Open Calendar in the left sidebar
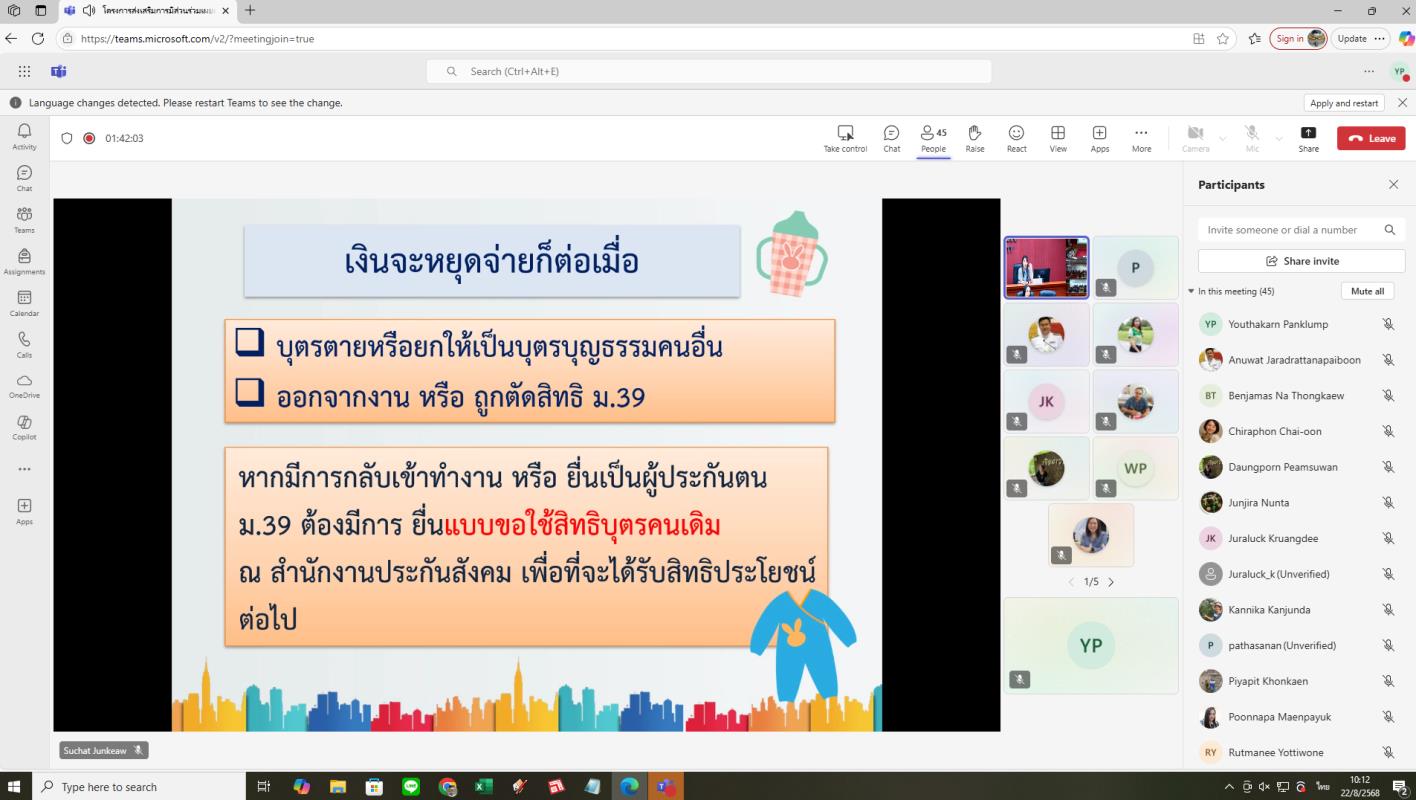Image resolution: width=1416 pixels, height=800 pixels. [x=24, y=303]
